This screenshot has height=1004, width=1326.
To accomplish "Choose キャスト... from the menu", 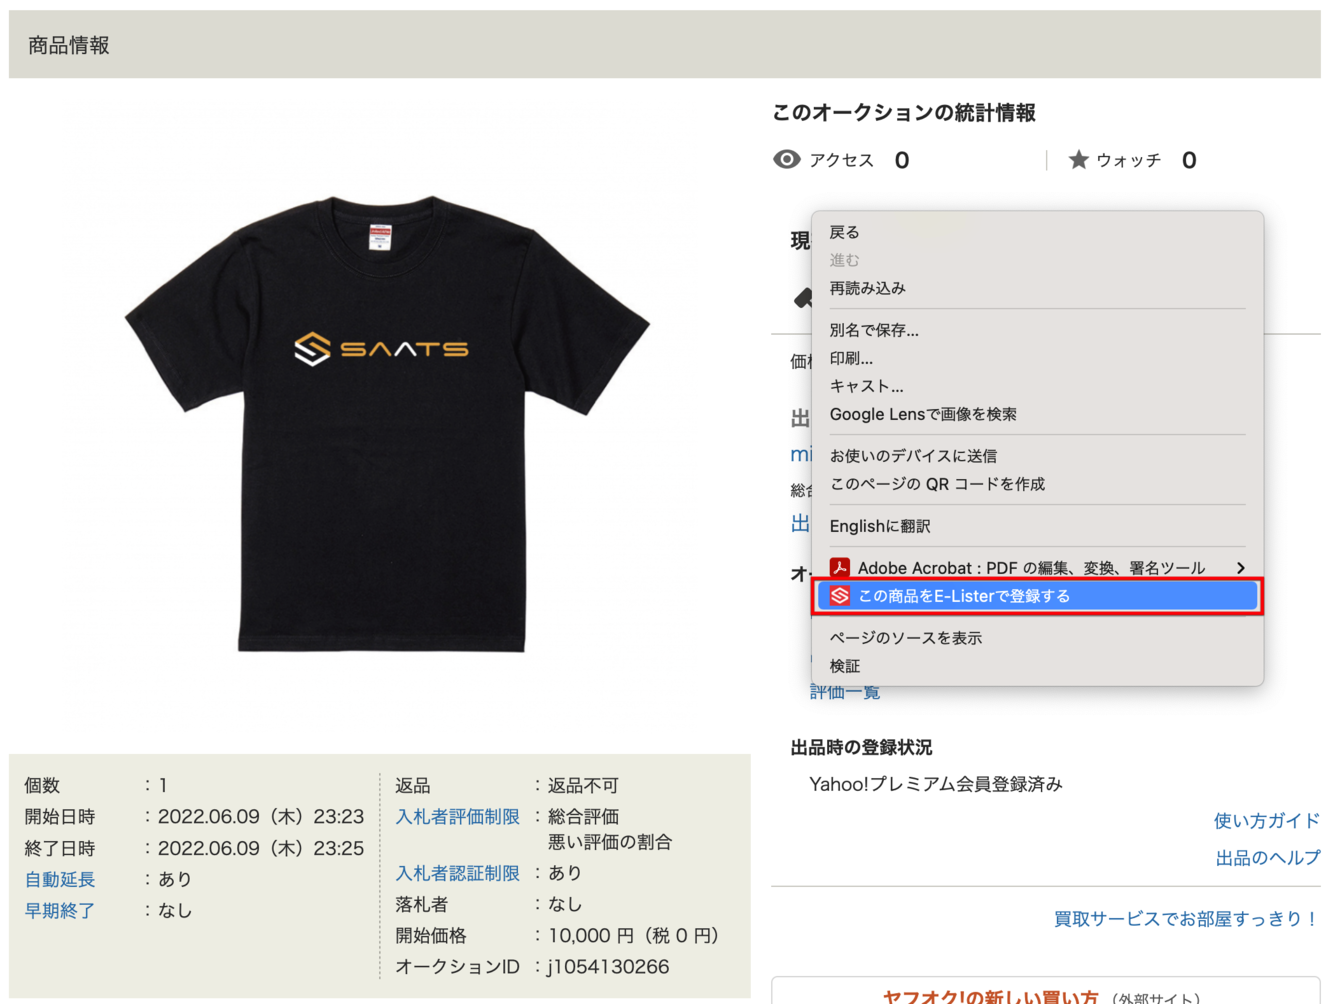I will pyautogui.click(x=866, y=386).
